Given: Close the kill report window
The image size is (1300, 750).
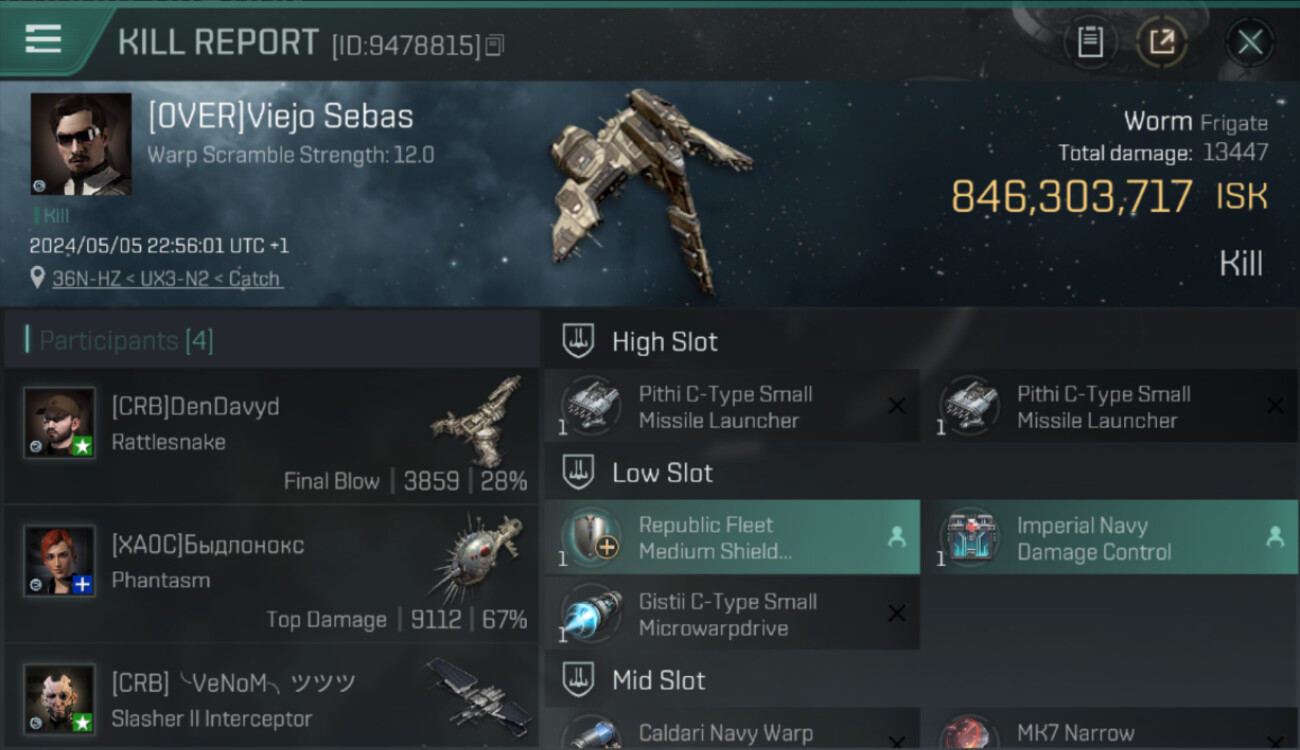Looking at the screenshot, I should [1250, 42].
